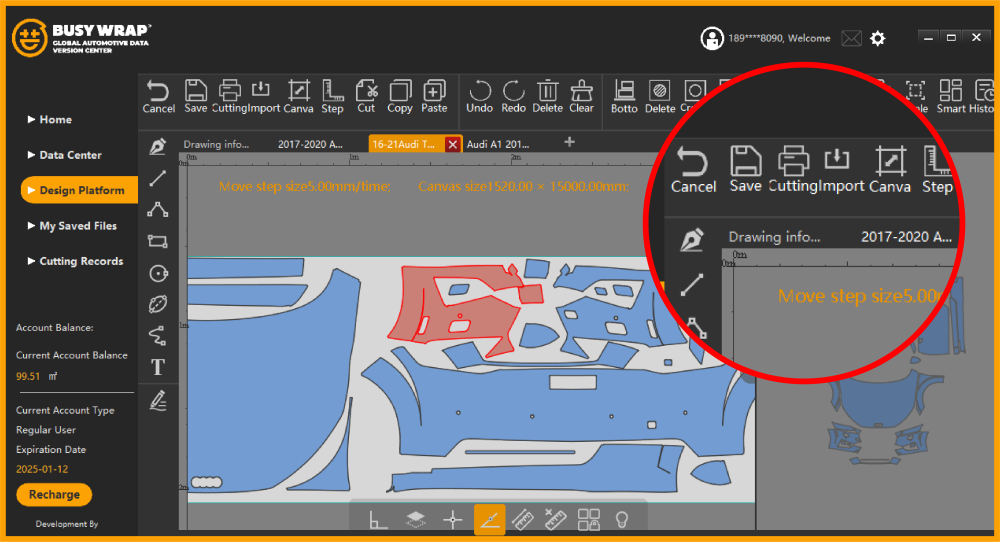The width and height of the screenshot is (1000, 542).
Task: Click the user avatar icon
Action: tap(712, 38)
